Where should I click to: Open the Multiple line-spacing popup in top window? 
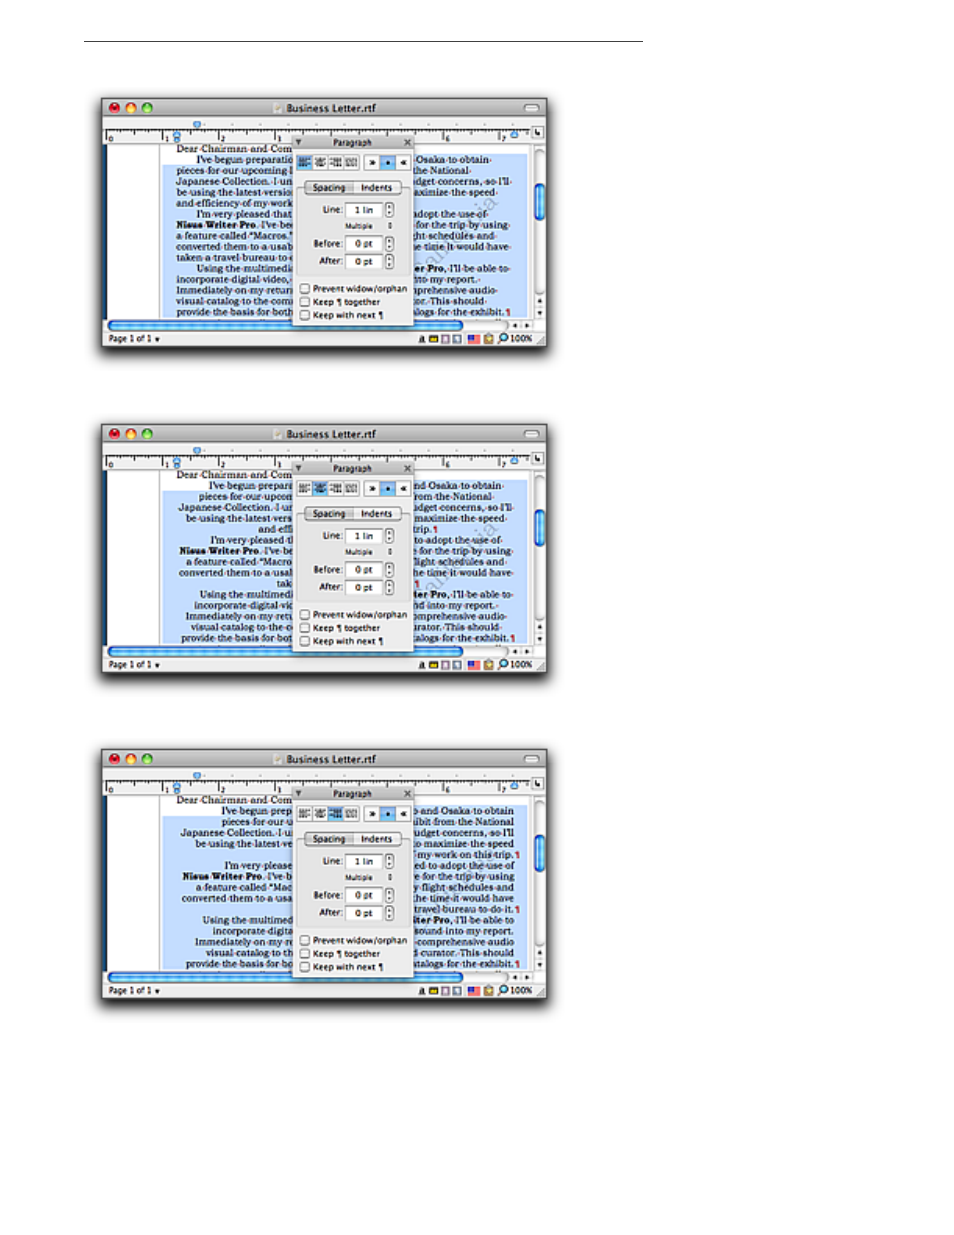pos(369,226)
